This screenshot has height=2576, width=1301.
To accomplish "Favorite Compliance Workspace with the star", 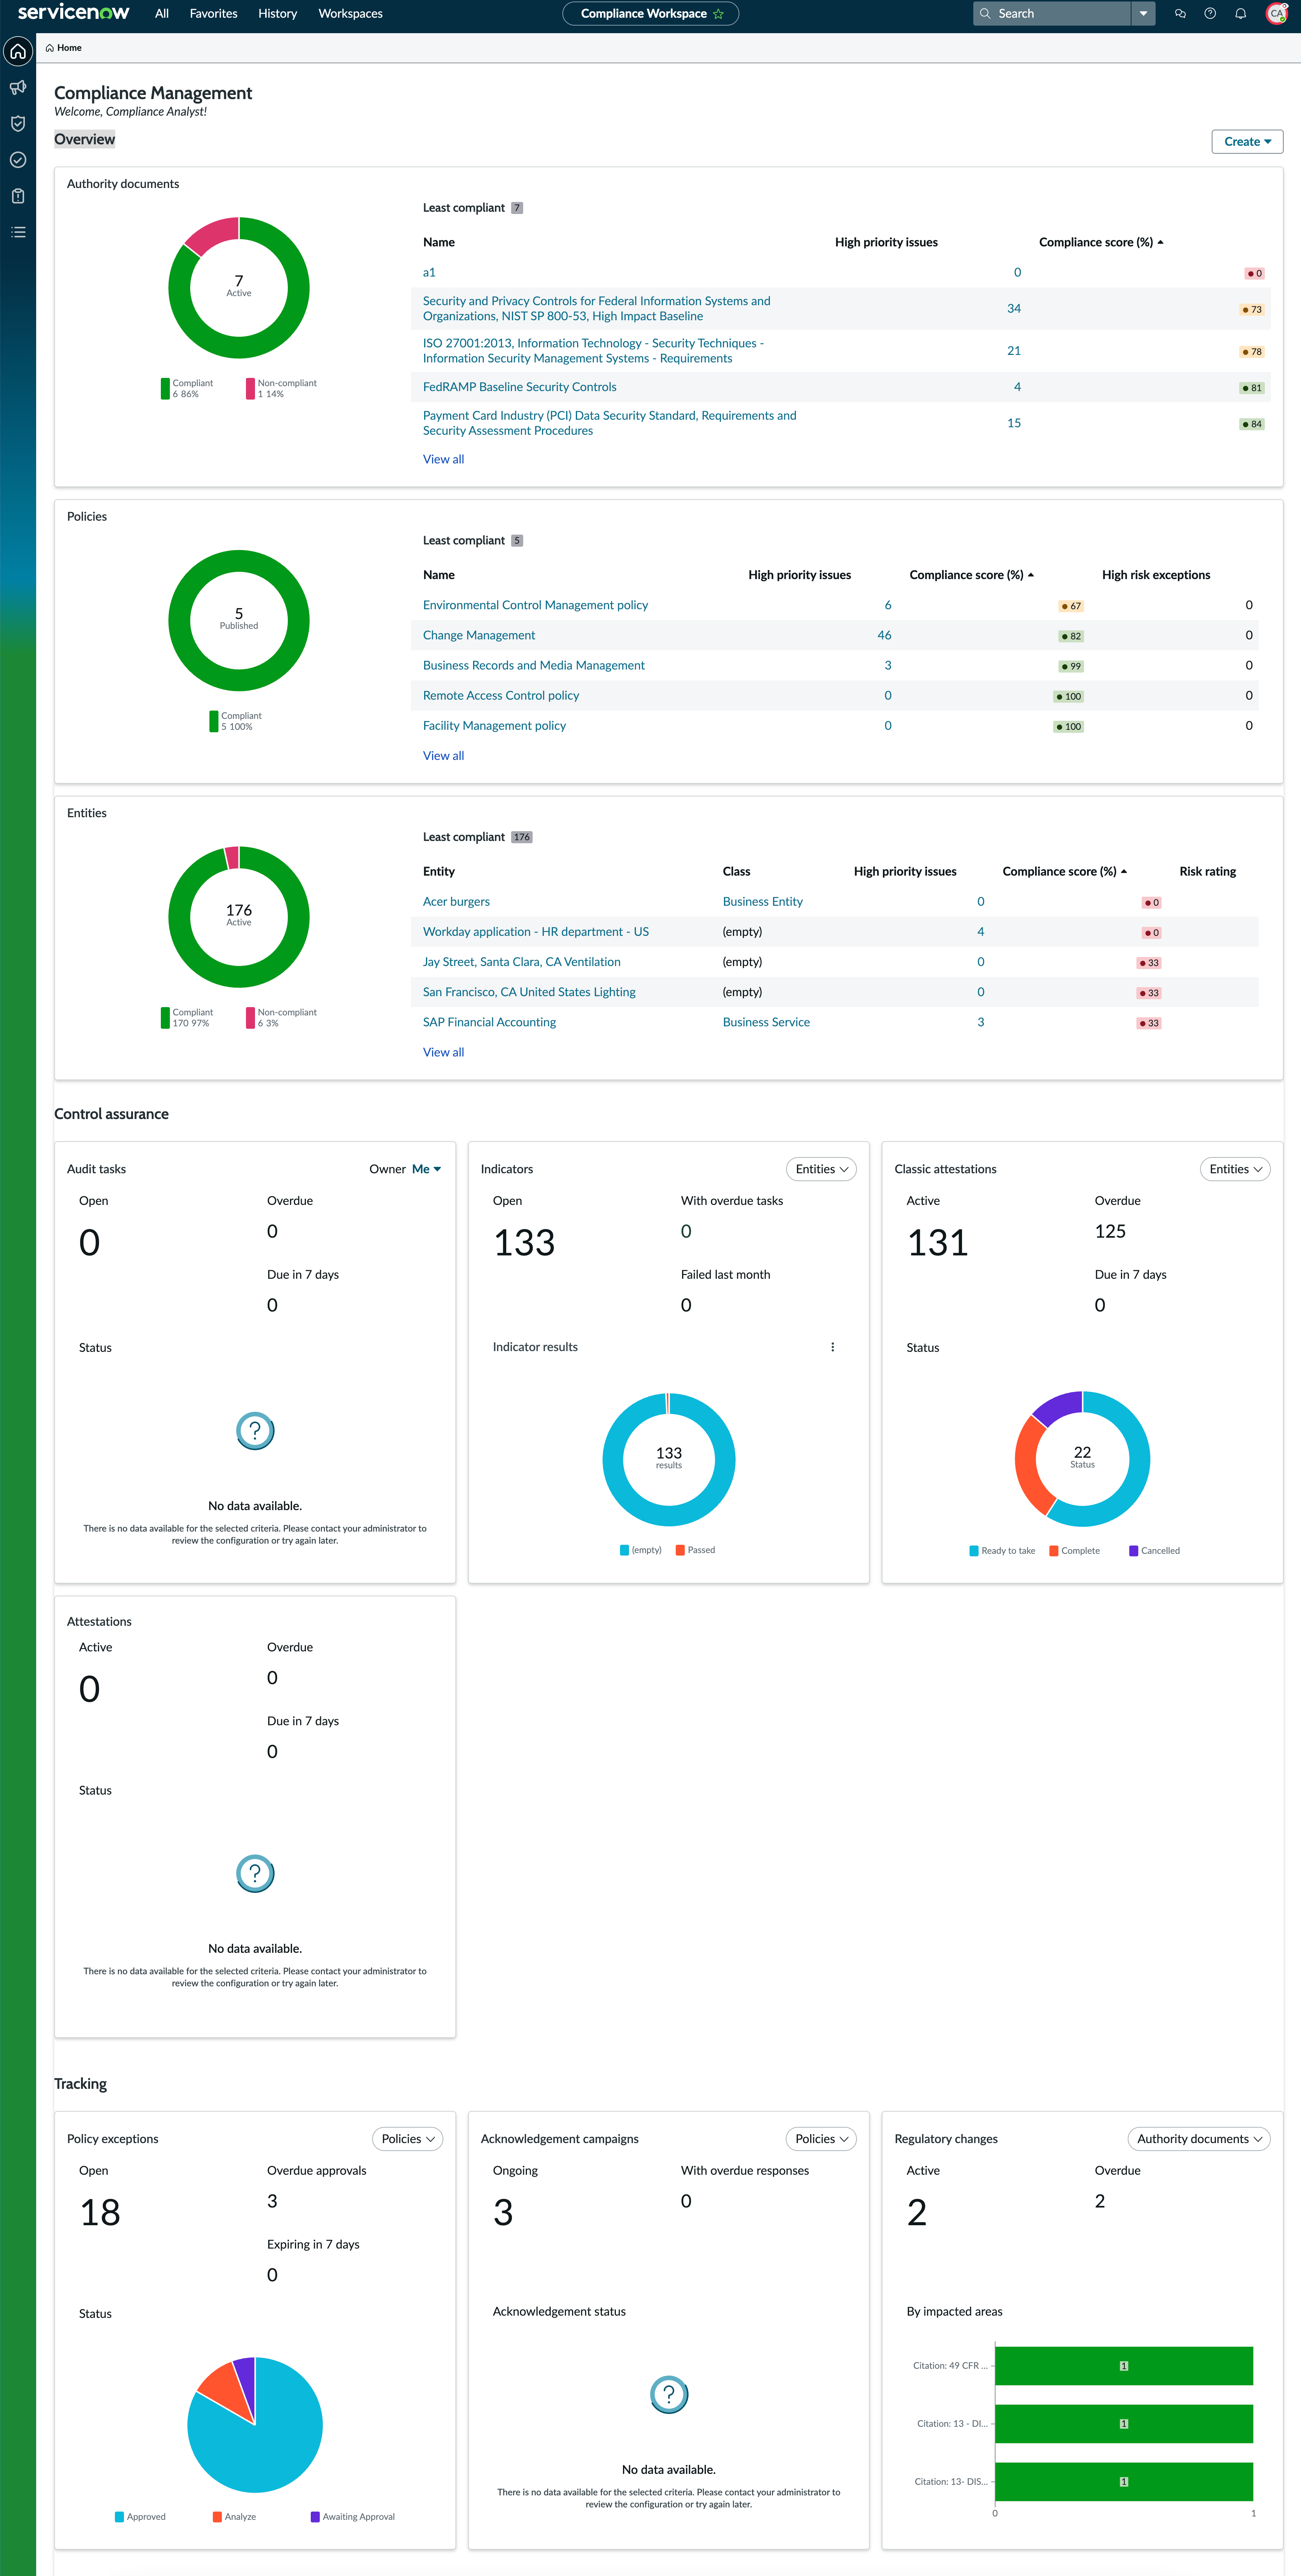I will (718, 14).
